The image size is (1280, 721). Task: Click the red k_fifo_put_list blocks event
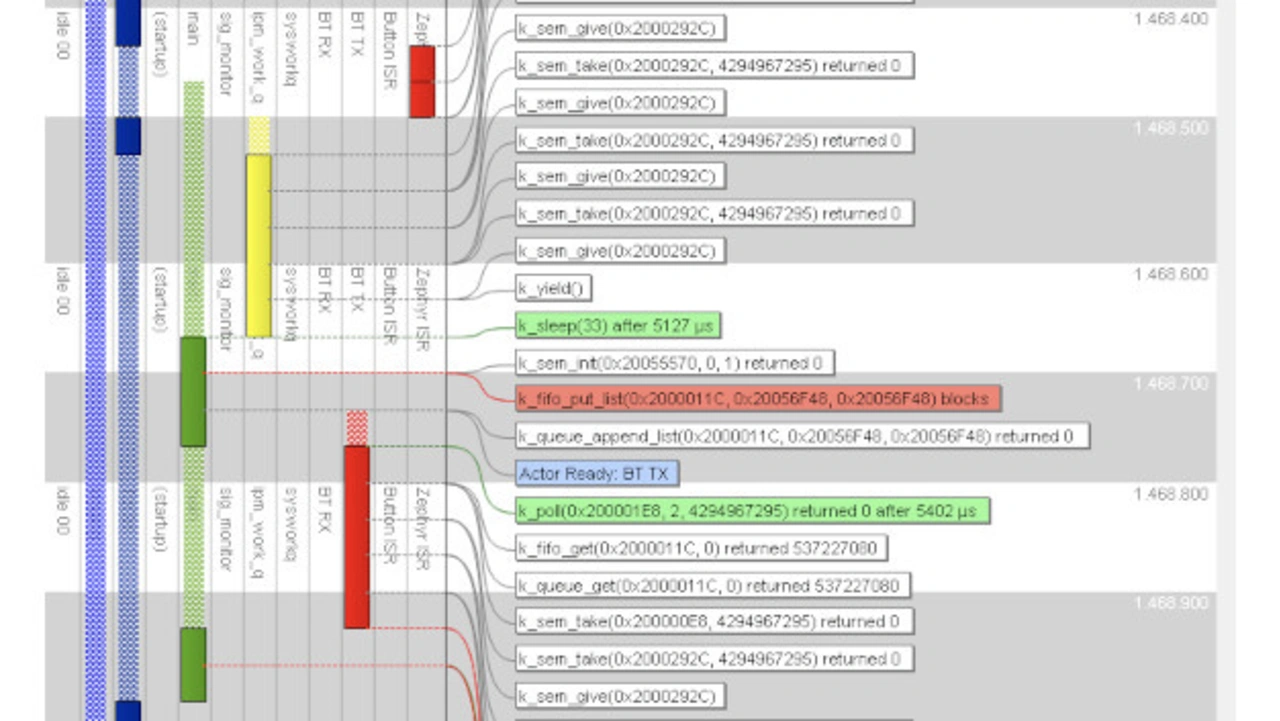click(x=757, y=399)
